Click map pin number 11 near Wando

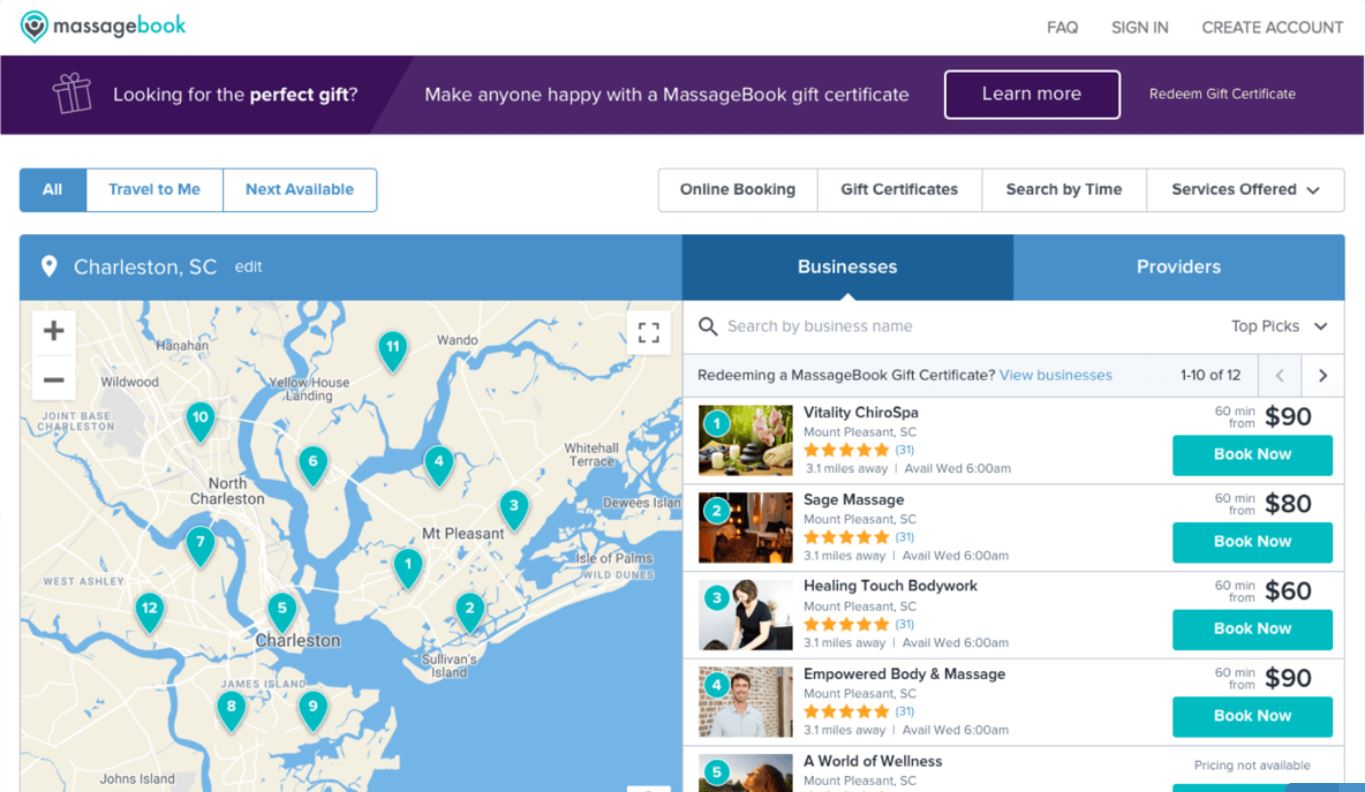(x=392, y=349)
